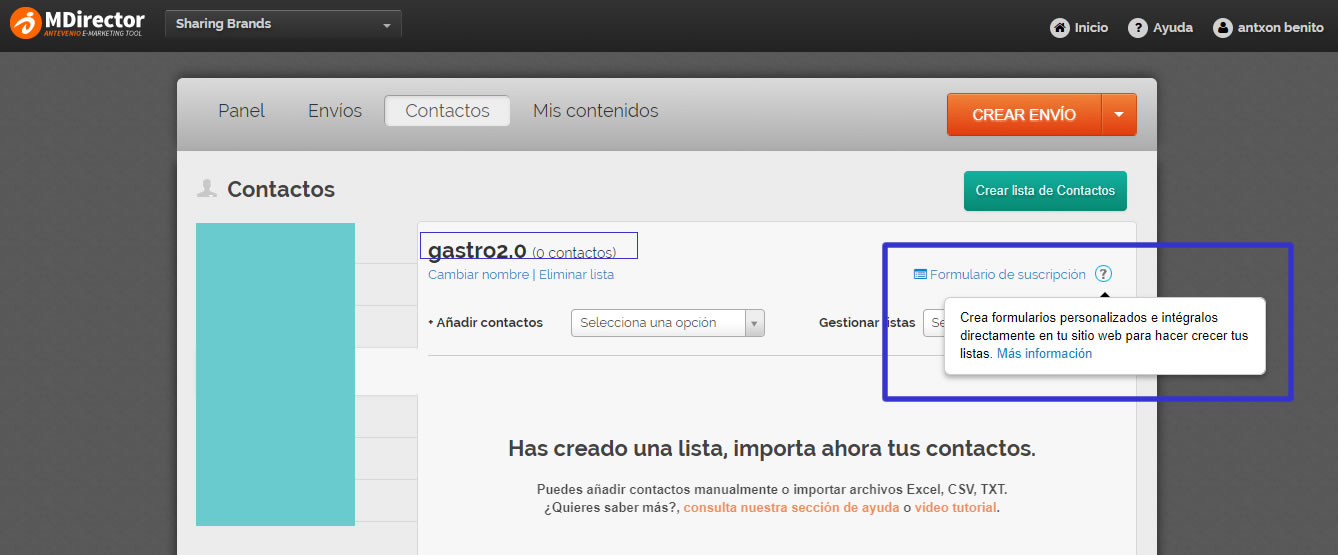Open the Sharing Brands account dropdown
1338x555 pixels.
(x=283, y=25)
